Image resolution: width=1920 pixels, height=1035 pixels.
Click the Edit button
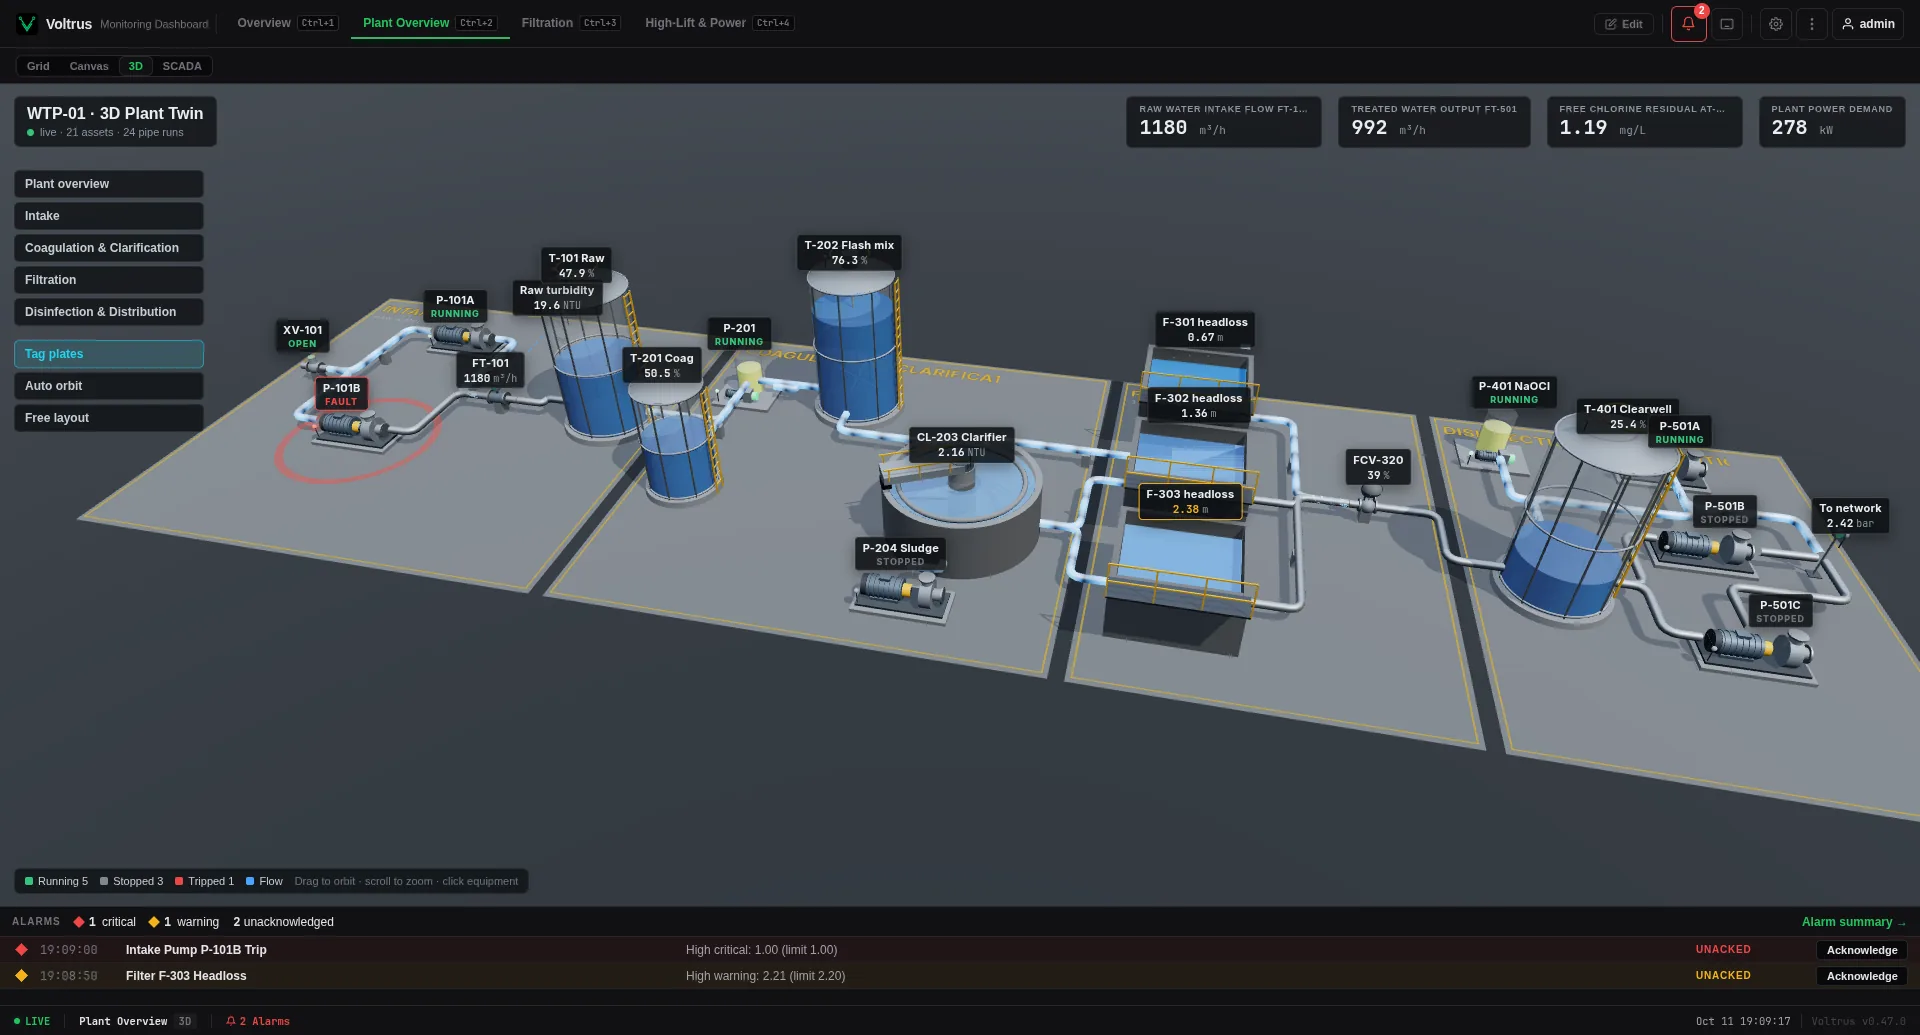(x=1624, y=24)
